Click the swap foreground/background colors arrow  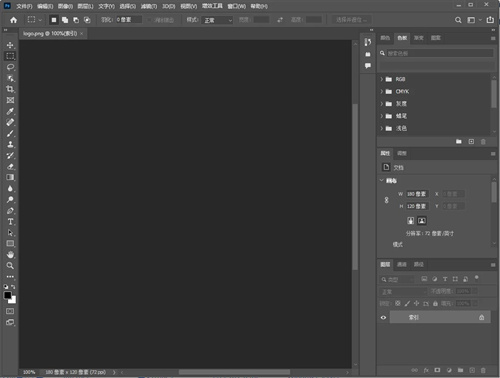tap(13, 287)
